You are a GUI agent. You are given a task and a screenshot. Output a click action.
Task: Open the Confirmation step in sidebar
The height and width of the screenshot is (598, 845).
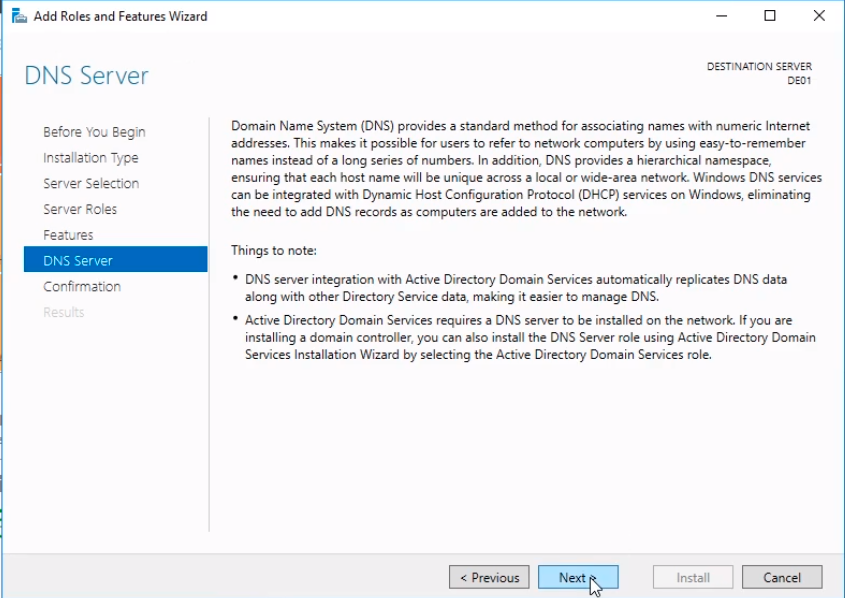pos(82,286)
